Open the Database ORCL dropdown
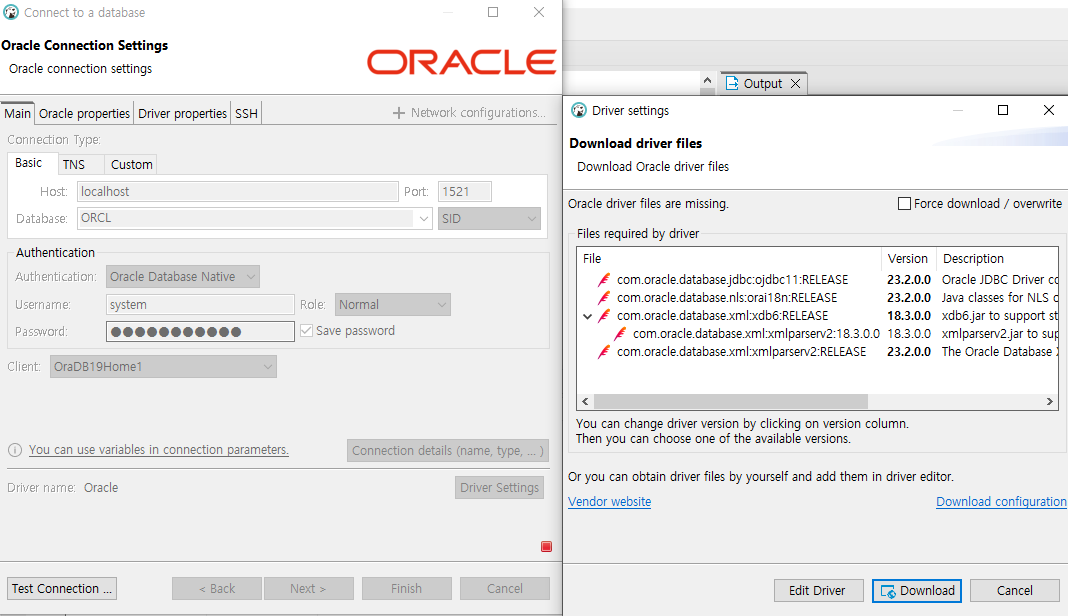The width and height of the screenshot is (1068, 616). 424,219
